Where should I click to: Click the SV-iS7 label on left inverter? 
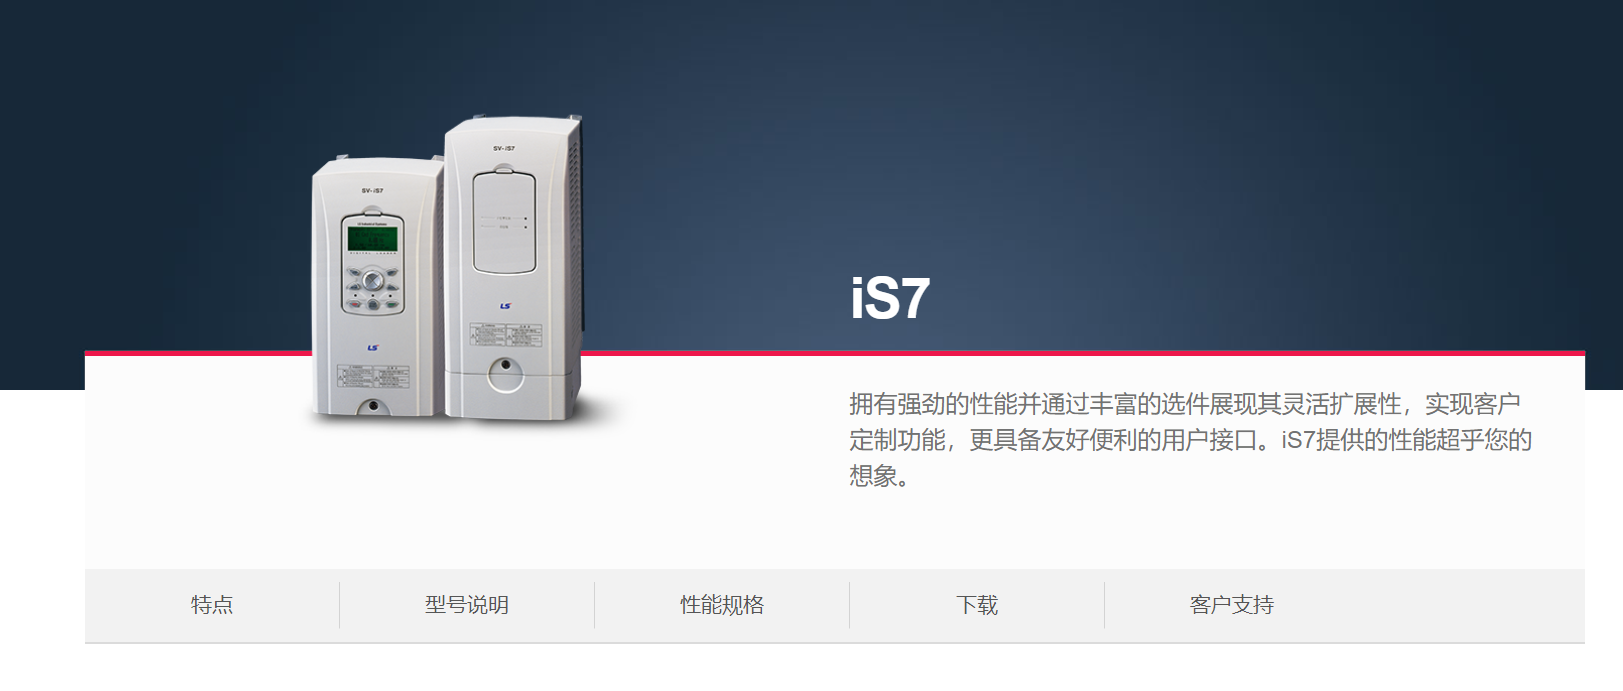coord(372,191)
